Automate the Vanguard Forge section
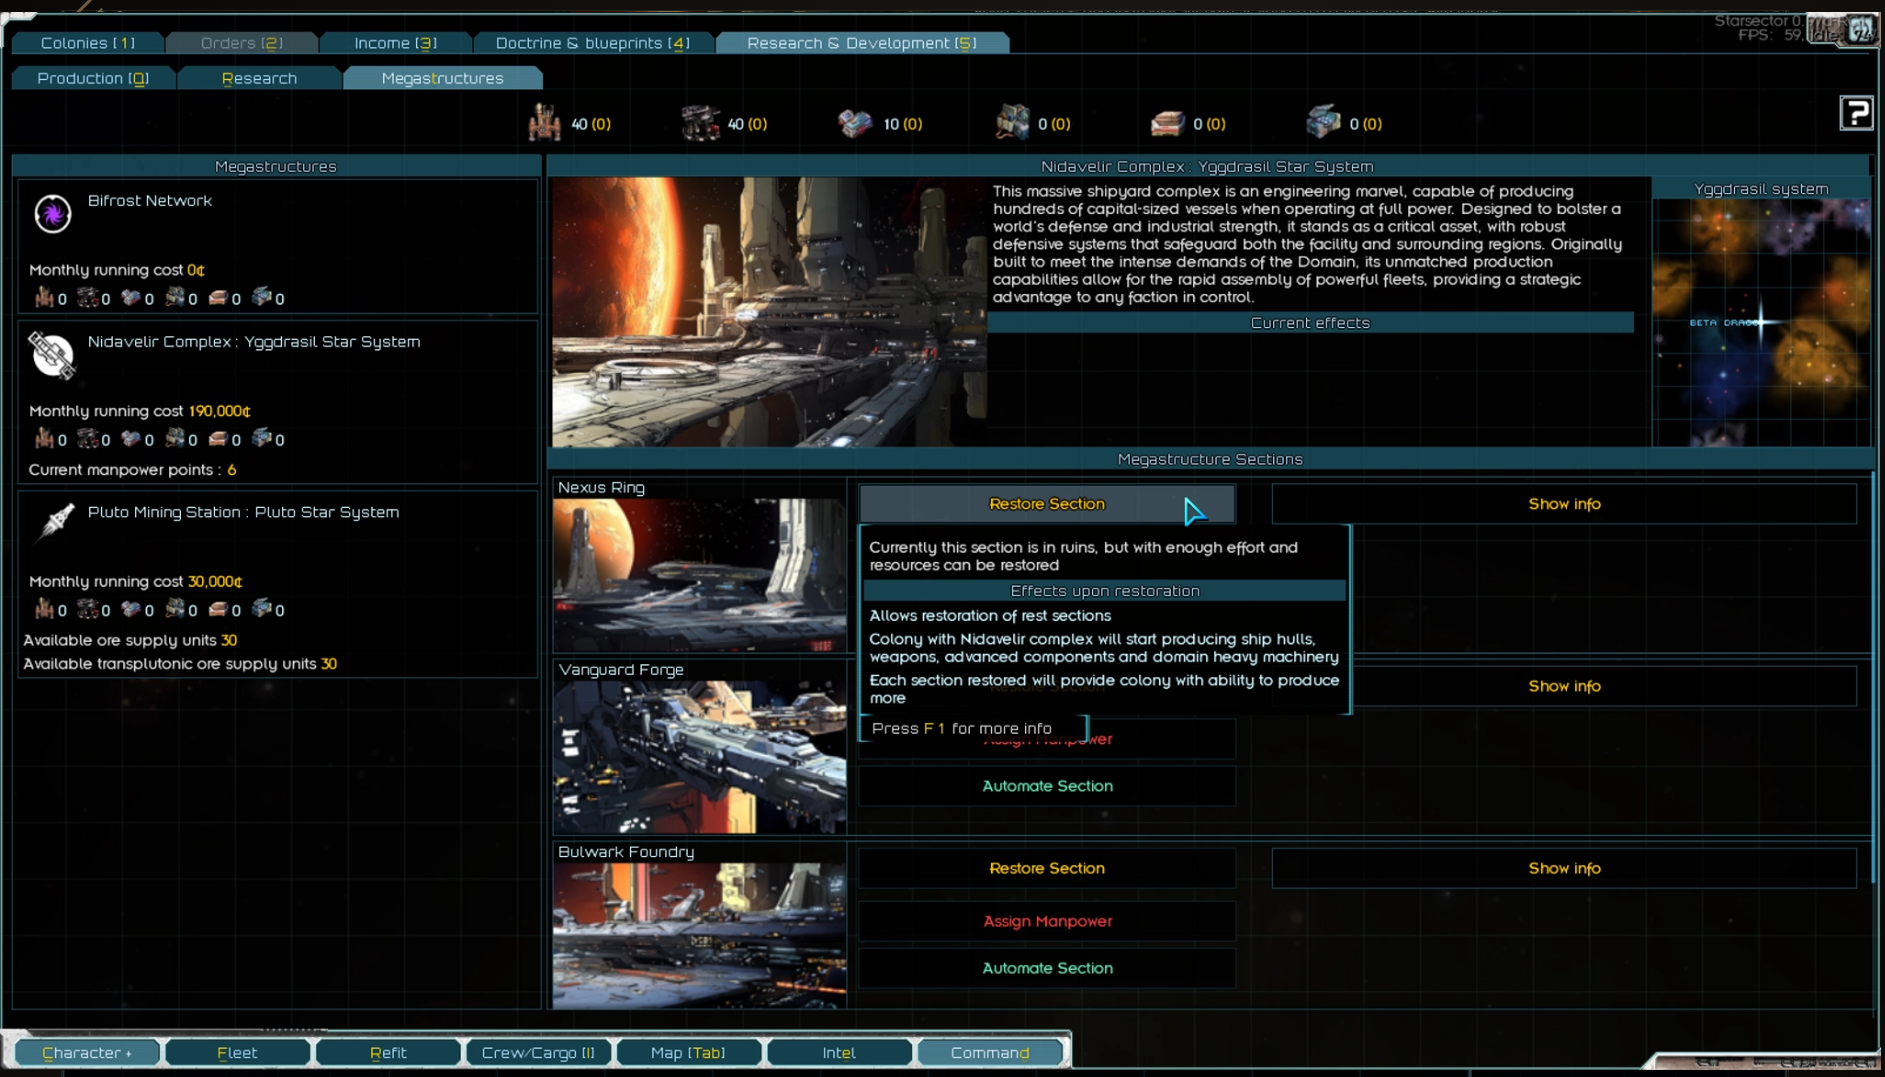Viewport: 1885px width, 1077px height. (x=1047, y=786)
